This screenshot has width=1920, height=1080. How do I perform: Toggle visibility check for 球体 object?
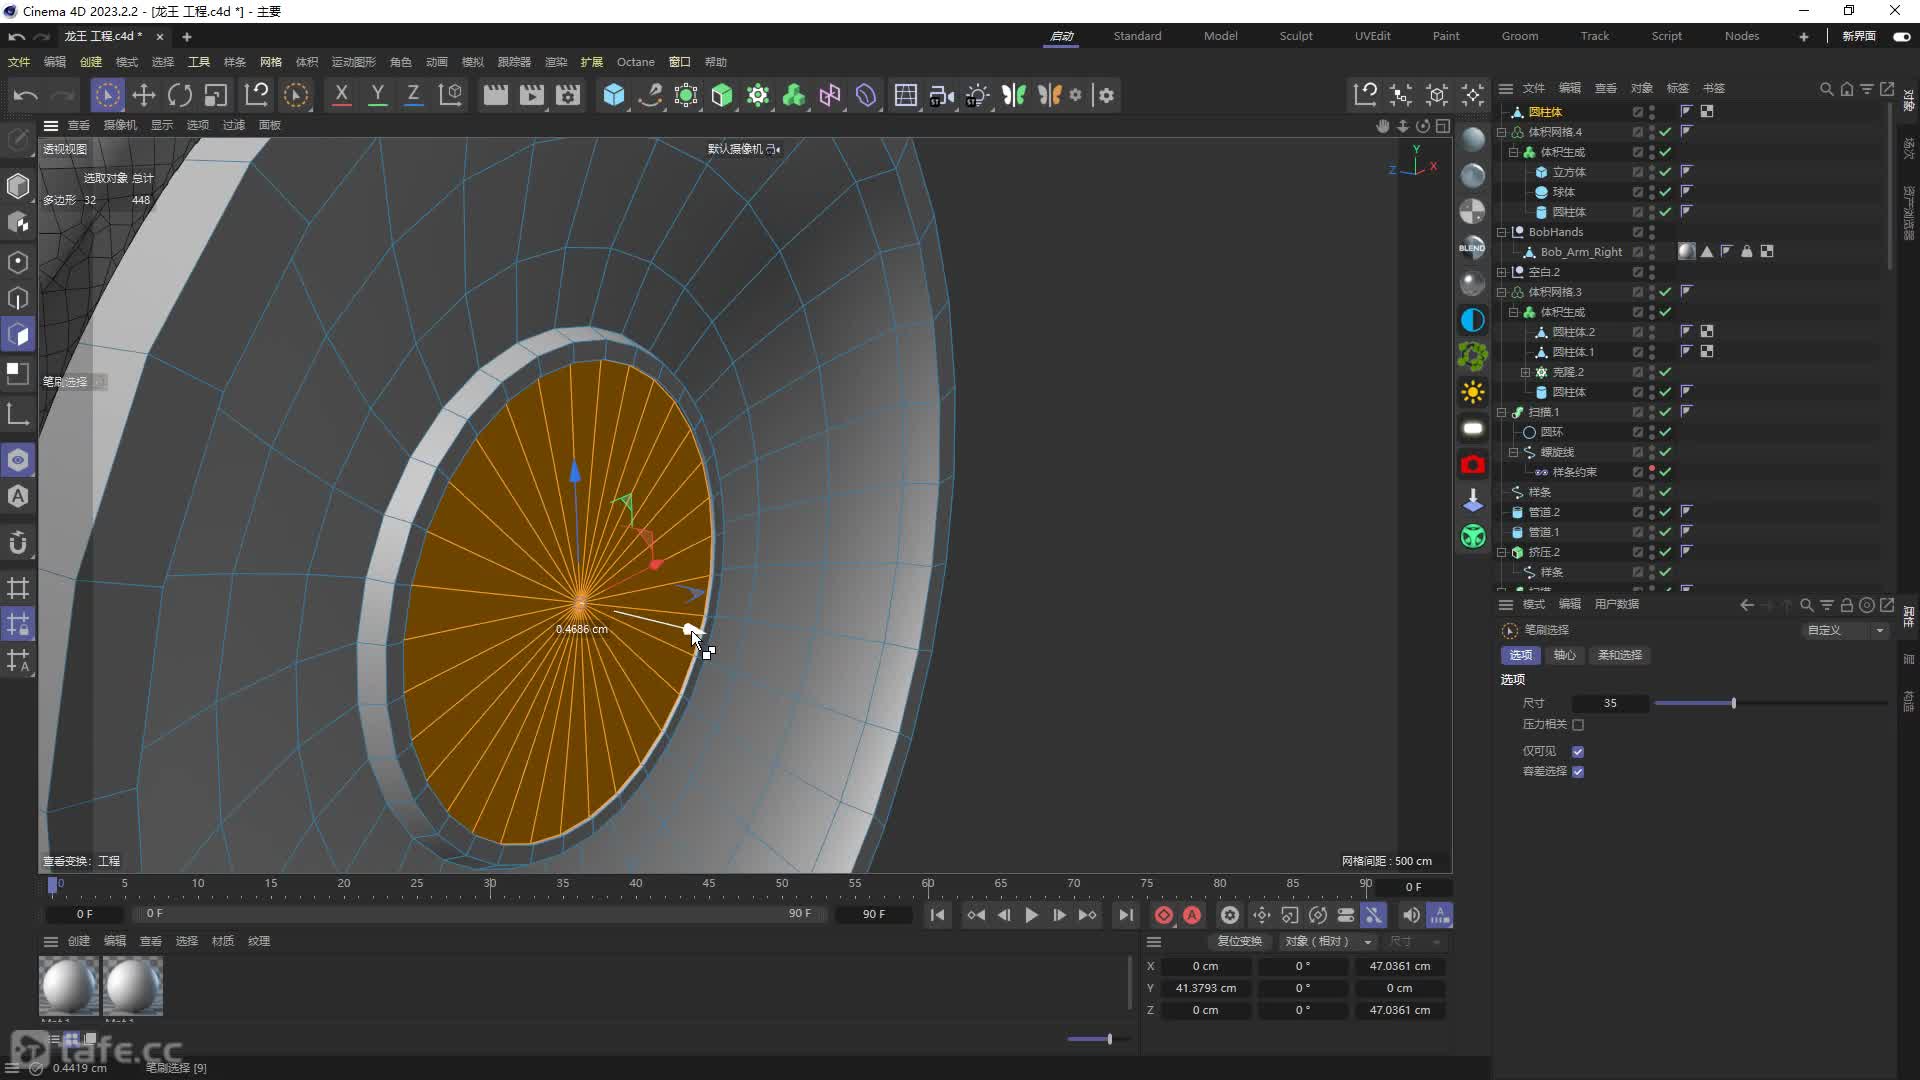[x=1665, y=192]
